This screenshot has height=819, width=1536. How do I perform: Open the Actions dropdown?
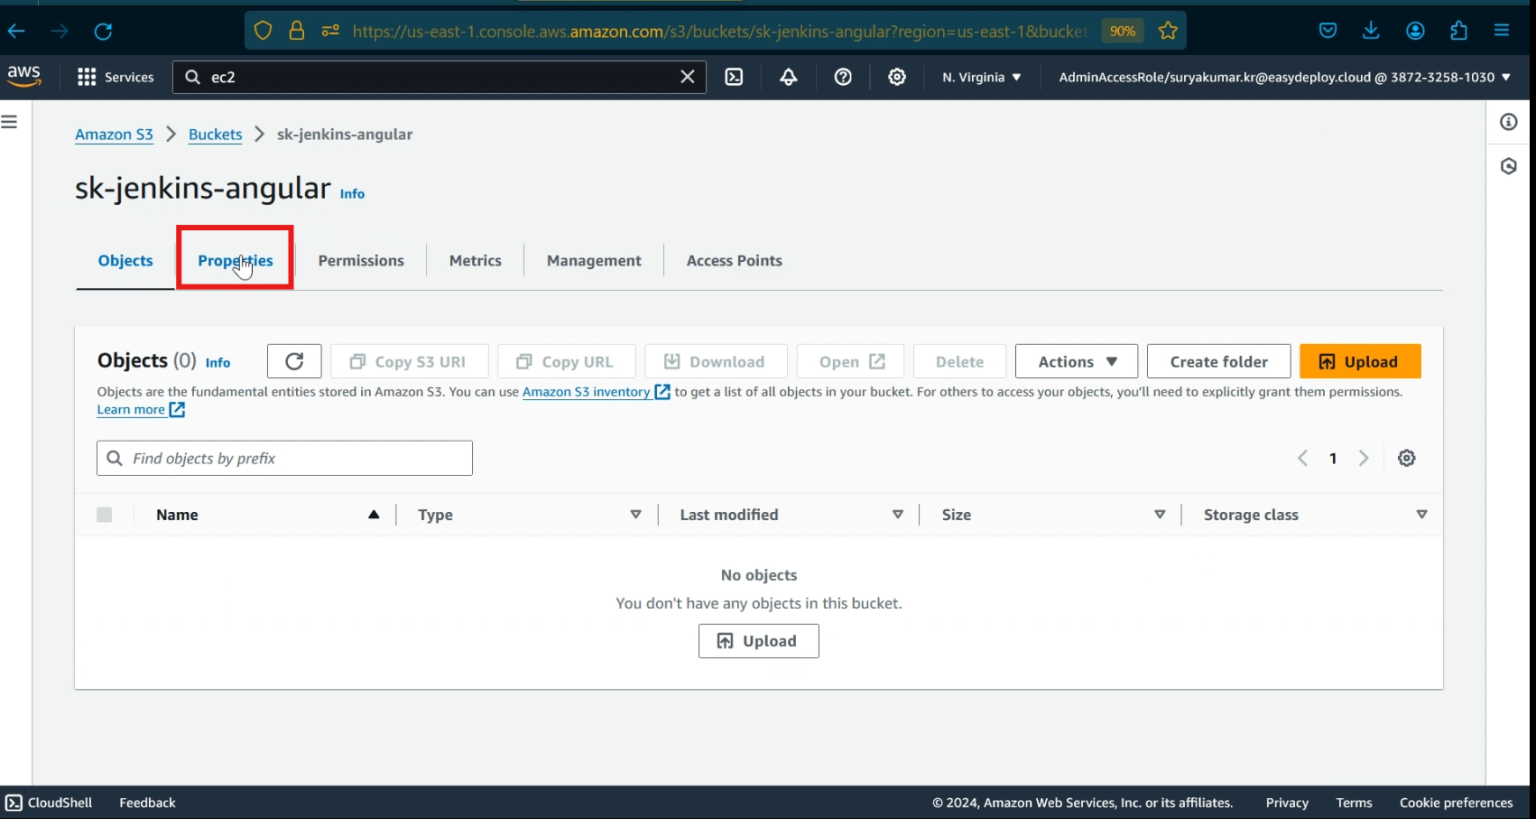pos(1075,361)
